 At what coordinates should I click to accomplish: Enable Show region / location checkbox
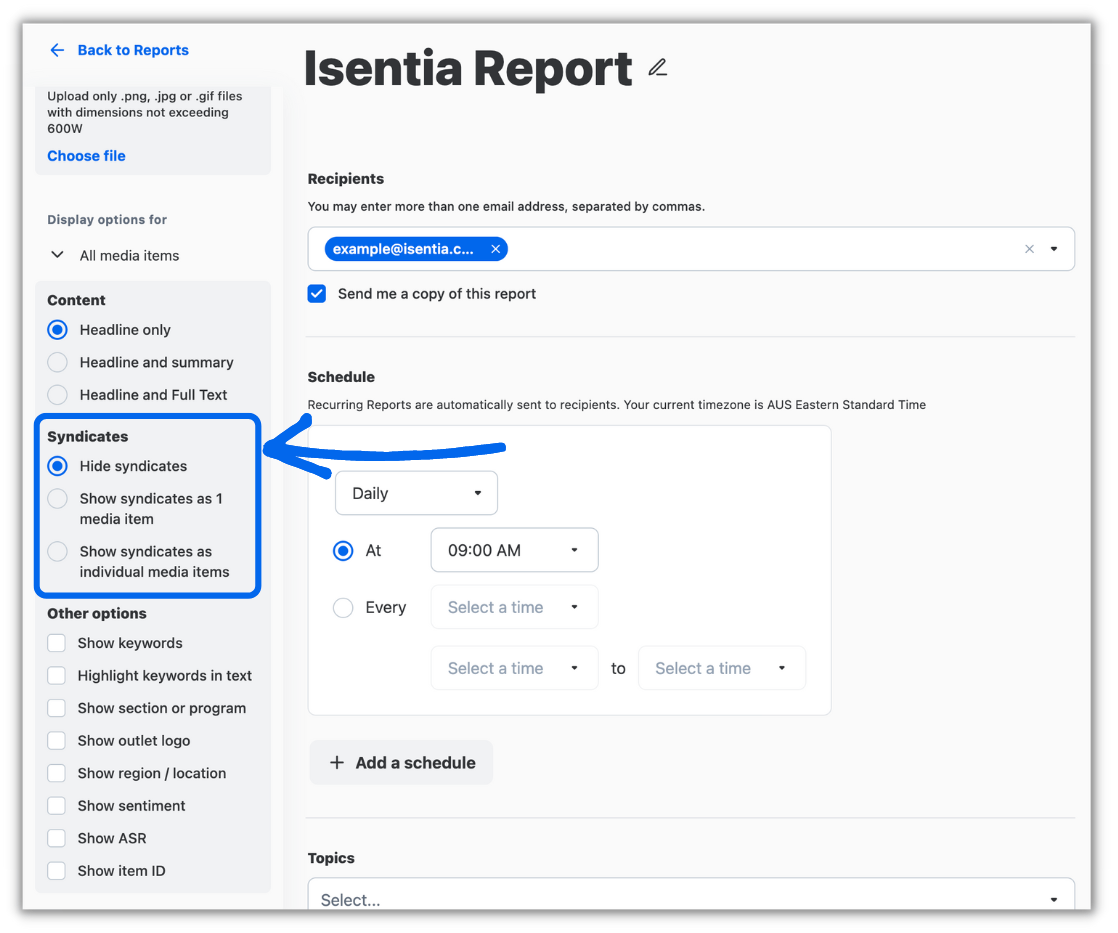pyautogui.click(x=56, y=773)
